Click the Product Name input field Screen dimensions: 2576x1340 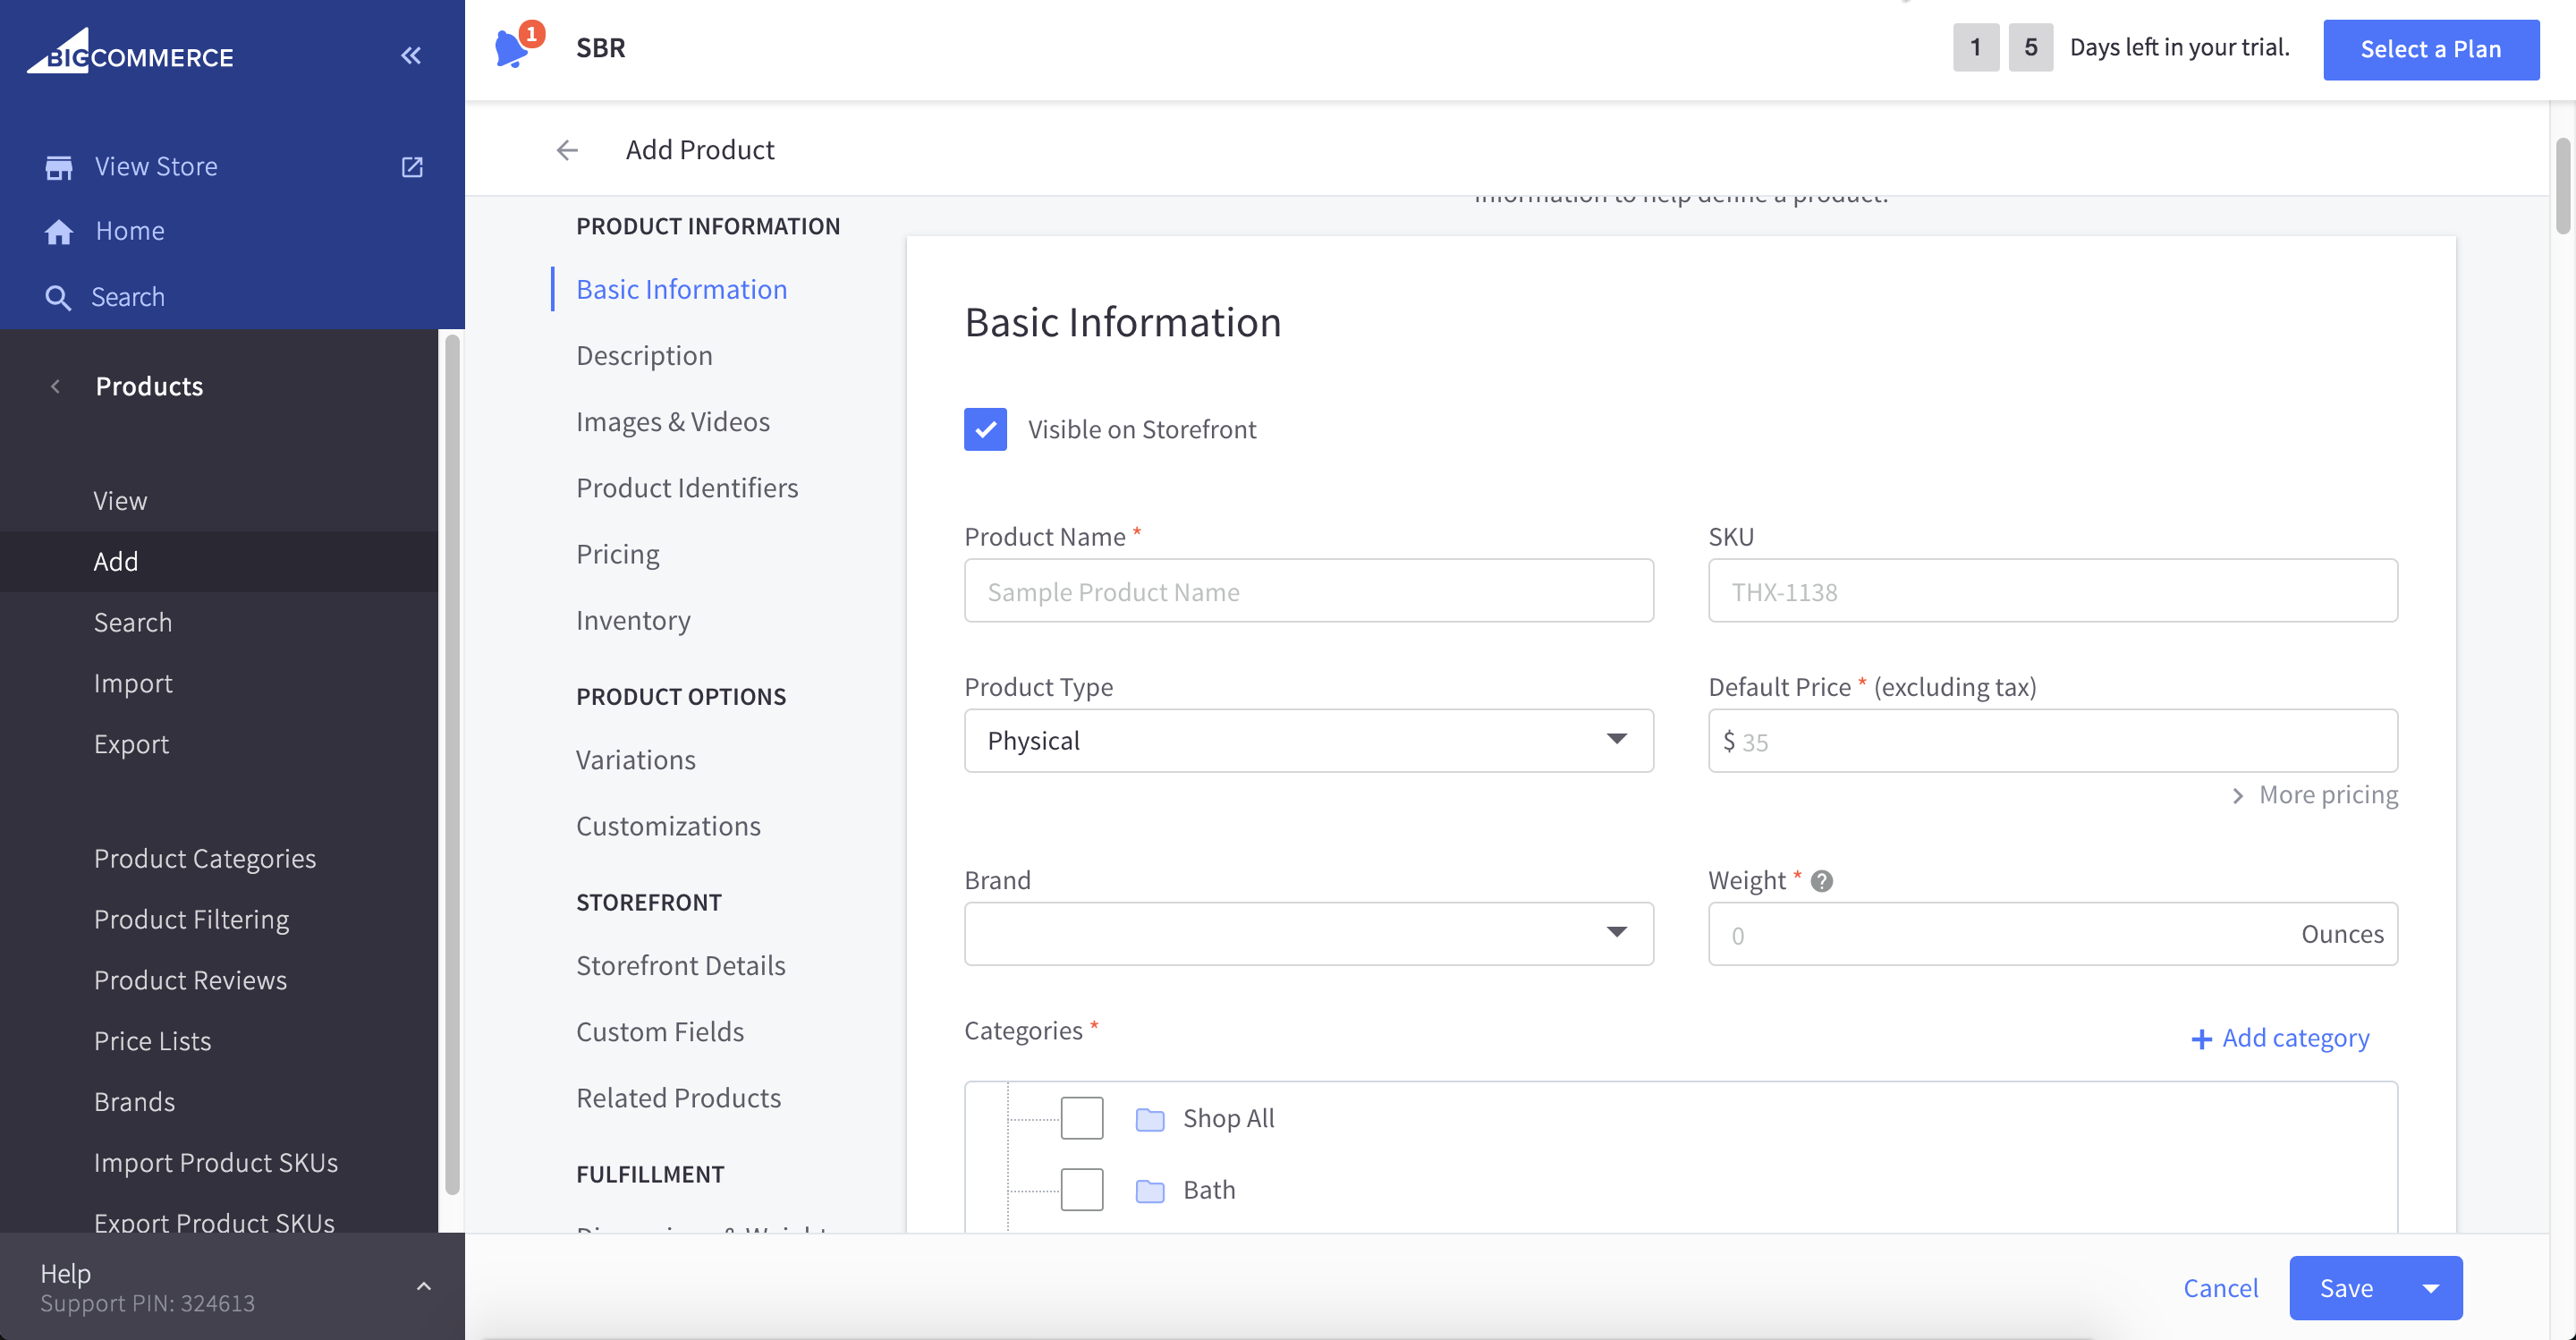tap(1308, 591)
